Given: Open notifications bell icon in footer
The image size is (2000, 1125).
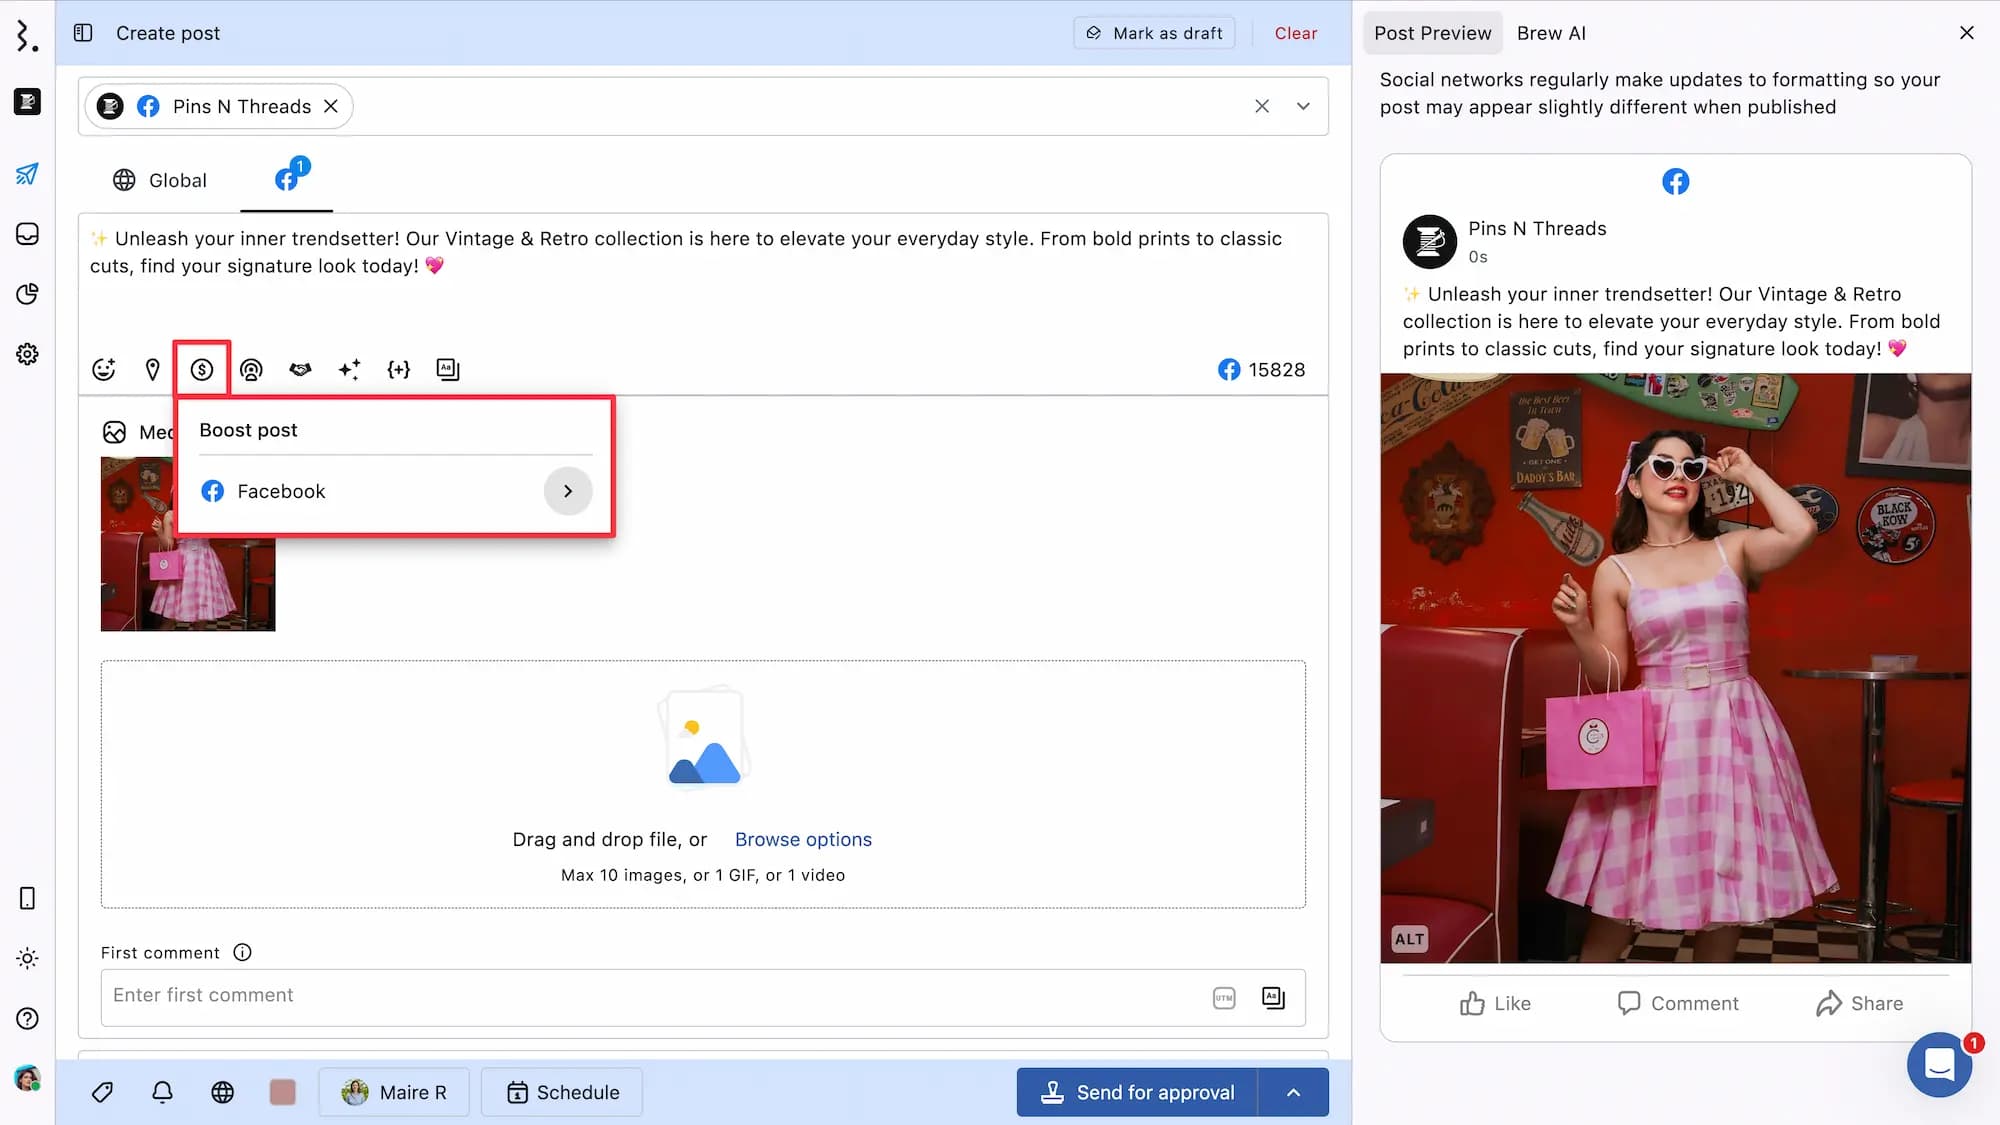Looking at the screenshot, I should point(162,1092).
